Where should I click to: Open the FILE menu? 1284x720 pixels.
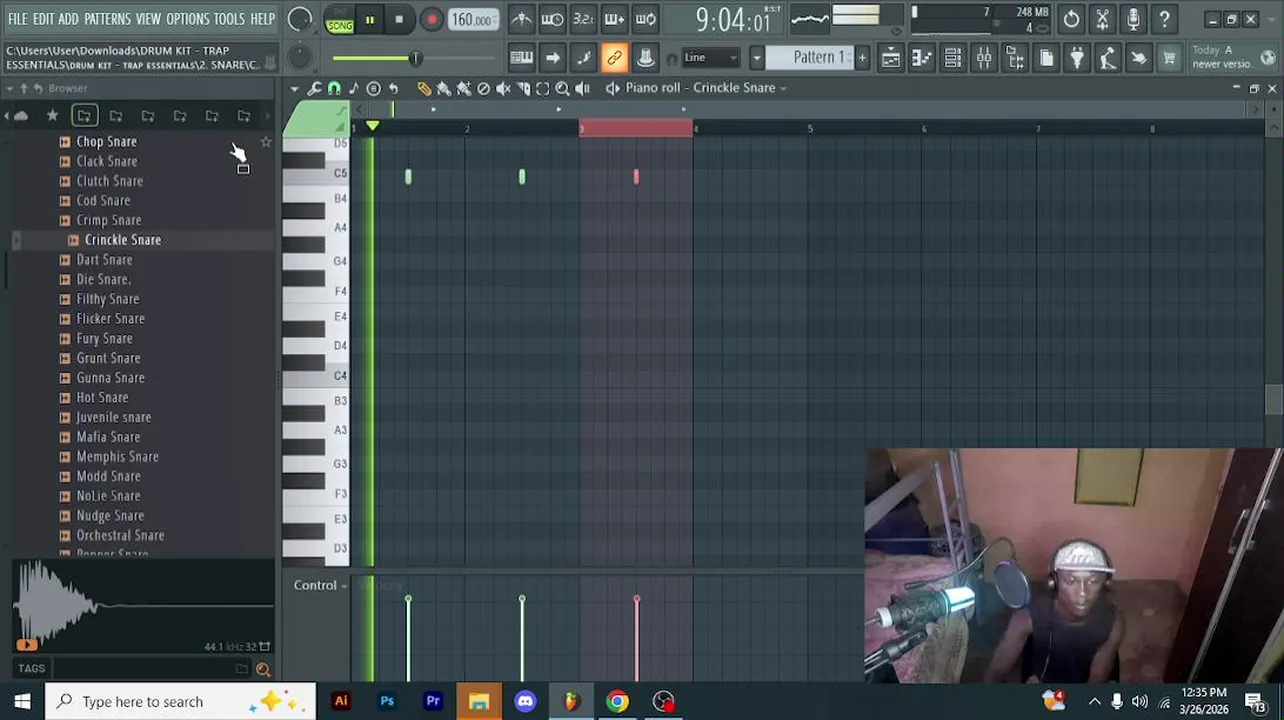point(17,19)
